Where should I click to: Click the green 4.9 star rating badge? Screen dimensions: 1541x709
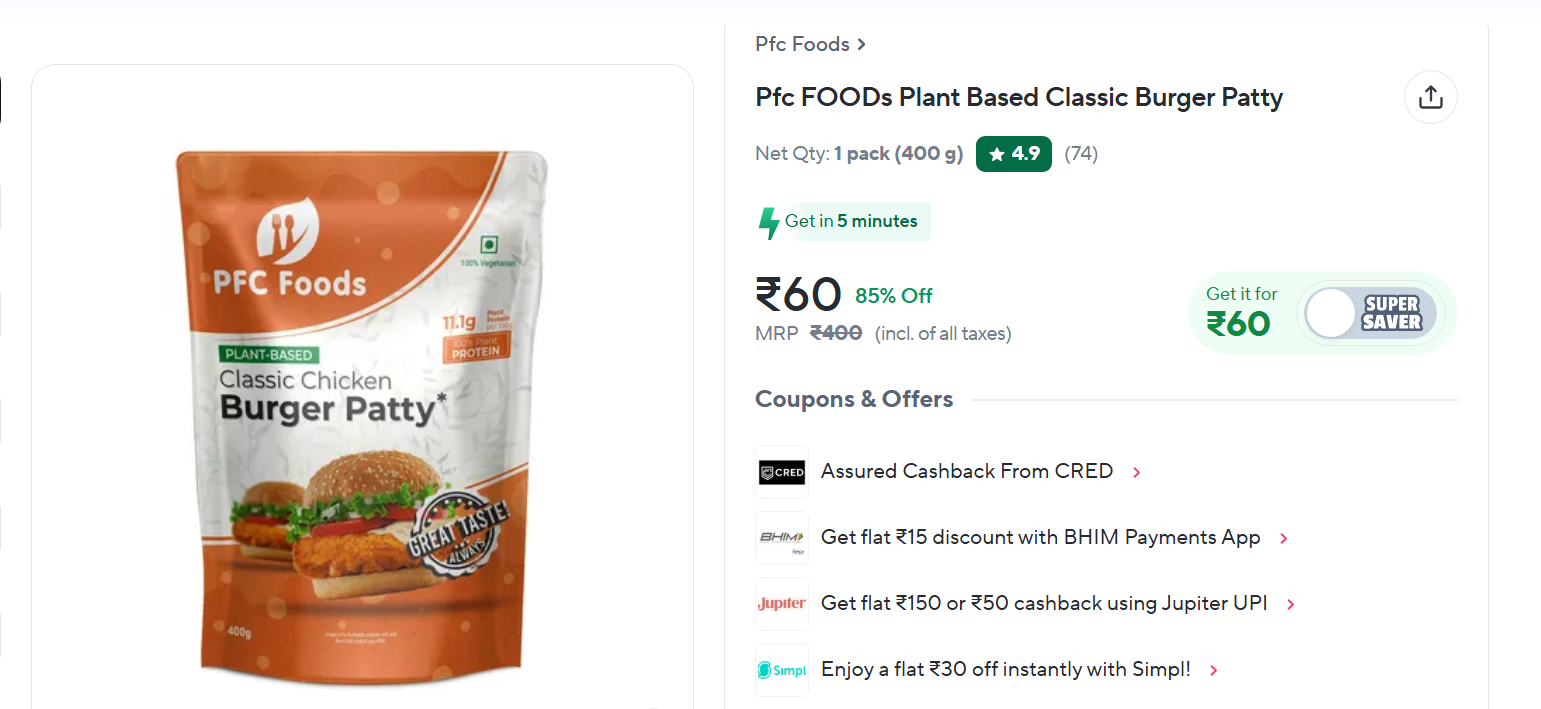[x=1013, y=154]
